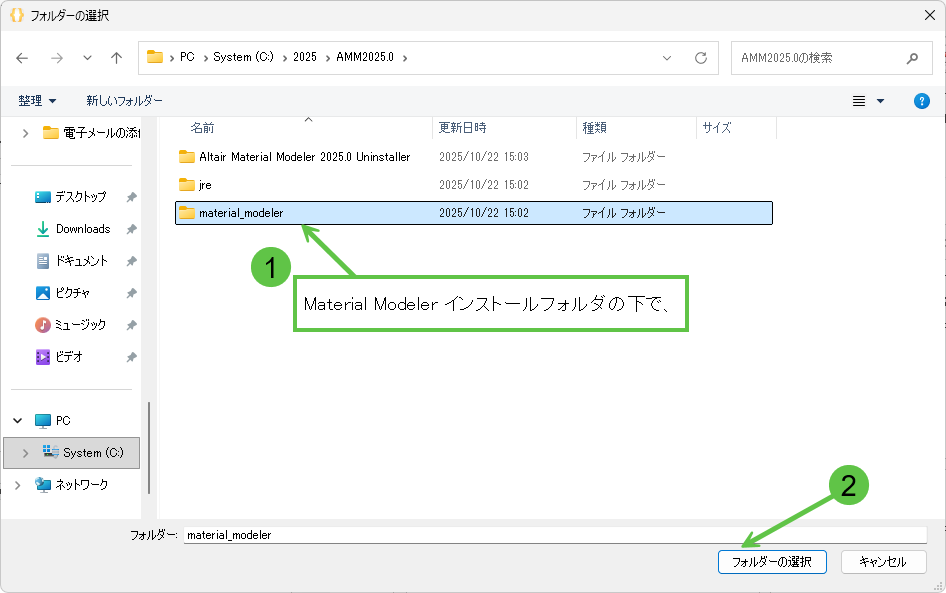
Task: Open Downloads in quick access
Action: tap(83, 229)
